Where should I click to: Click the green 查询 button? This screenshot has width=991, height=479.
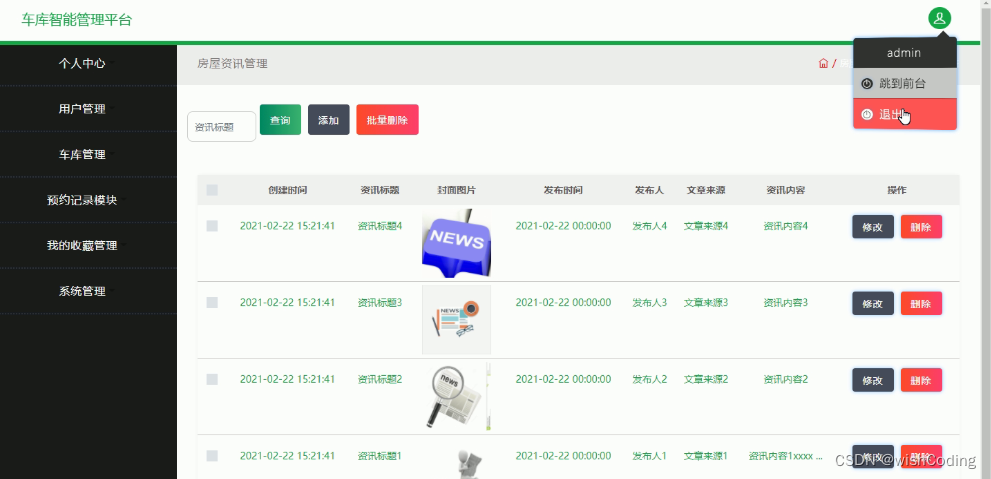point(280,119)
